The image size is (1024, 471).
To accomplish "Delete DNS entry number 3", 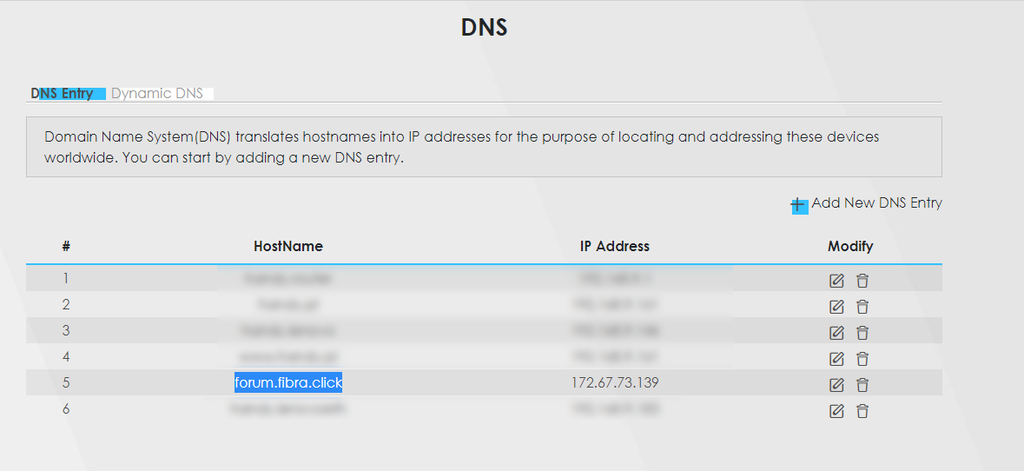I will [862, 333].
